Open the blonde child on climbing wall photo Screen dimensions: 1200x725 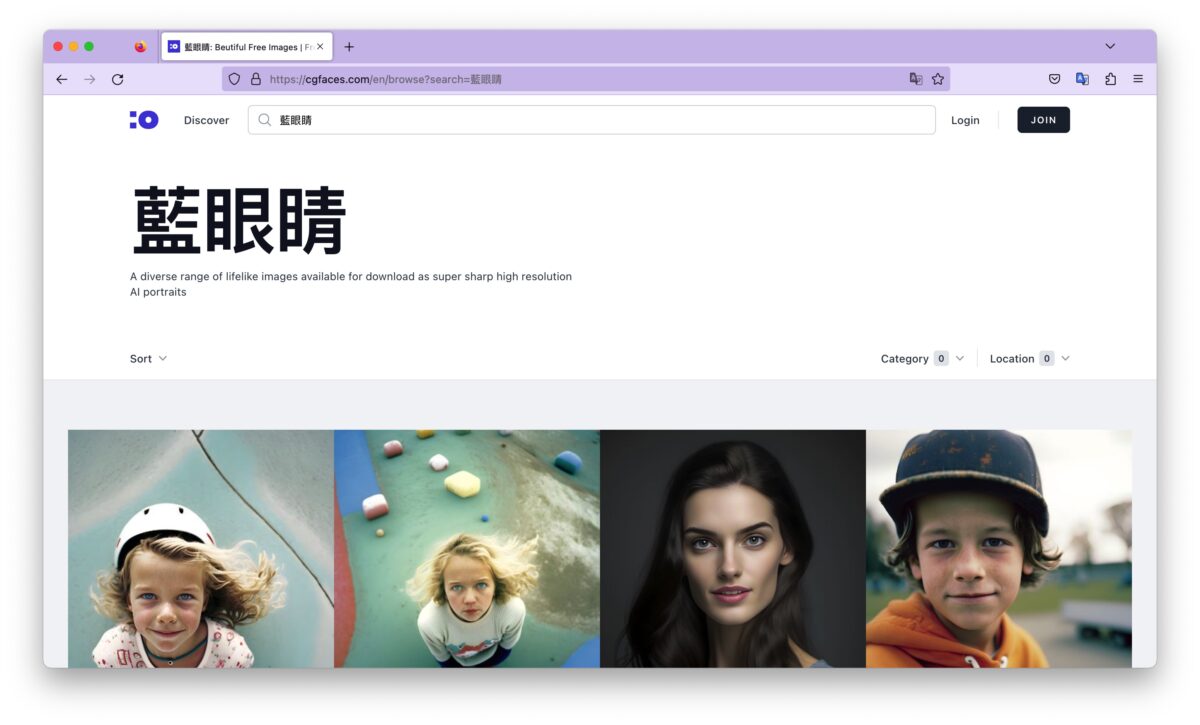point(467,549)
